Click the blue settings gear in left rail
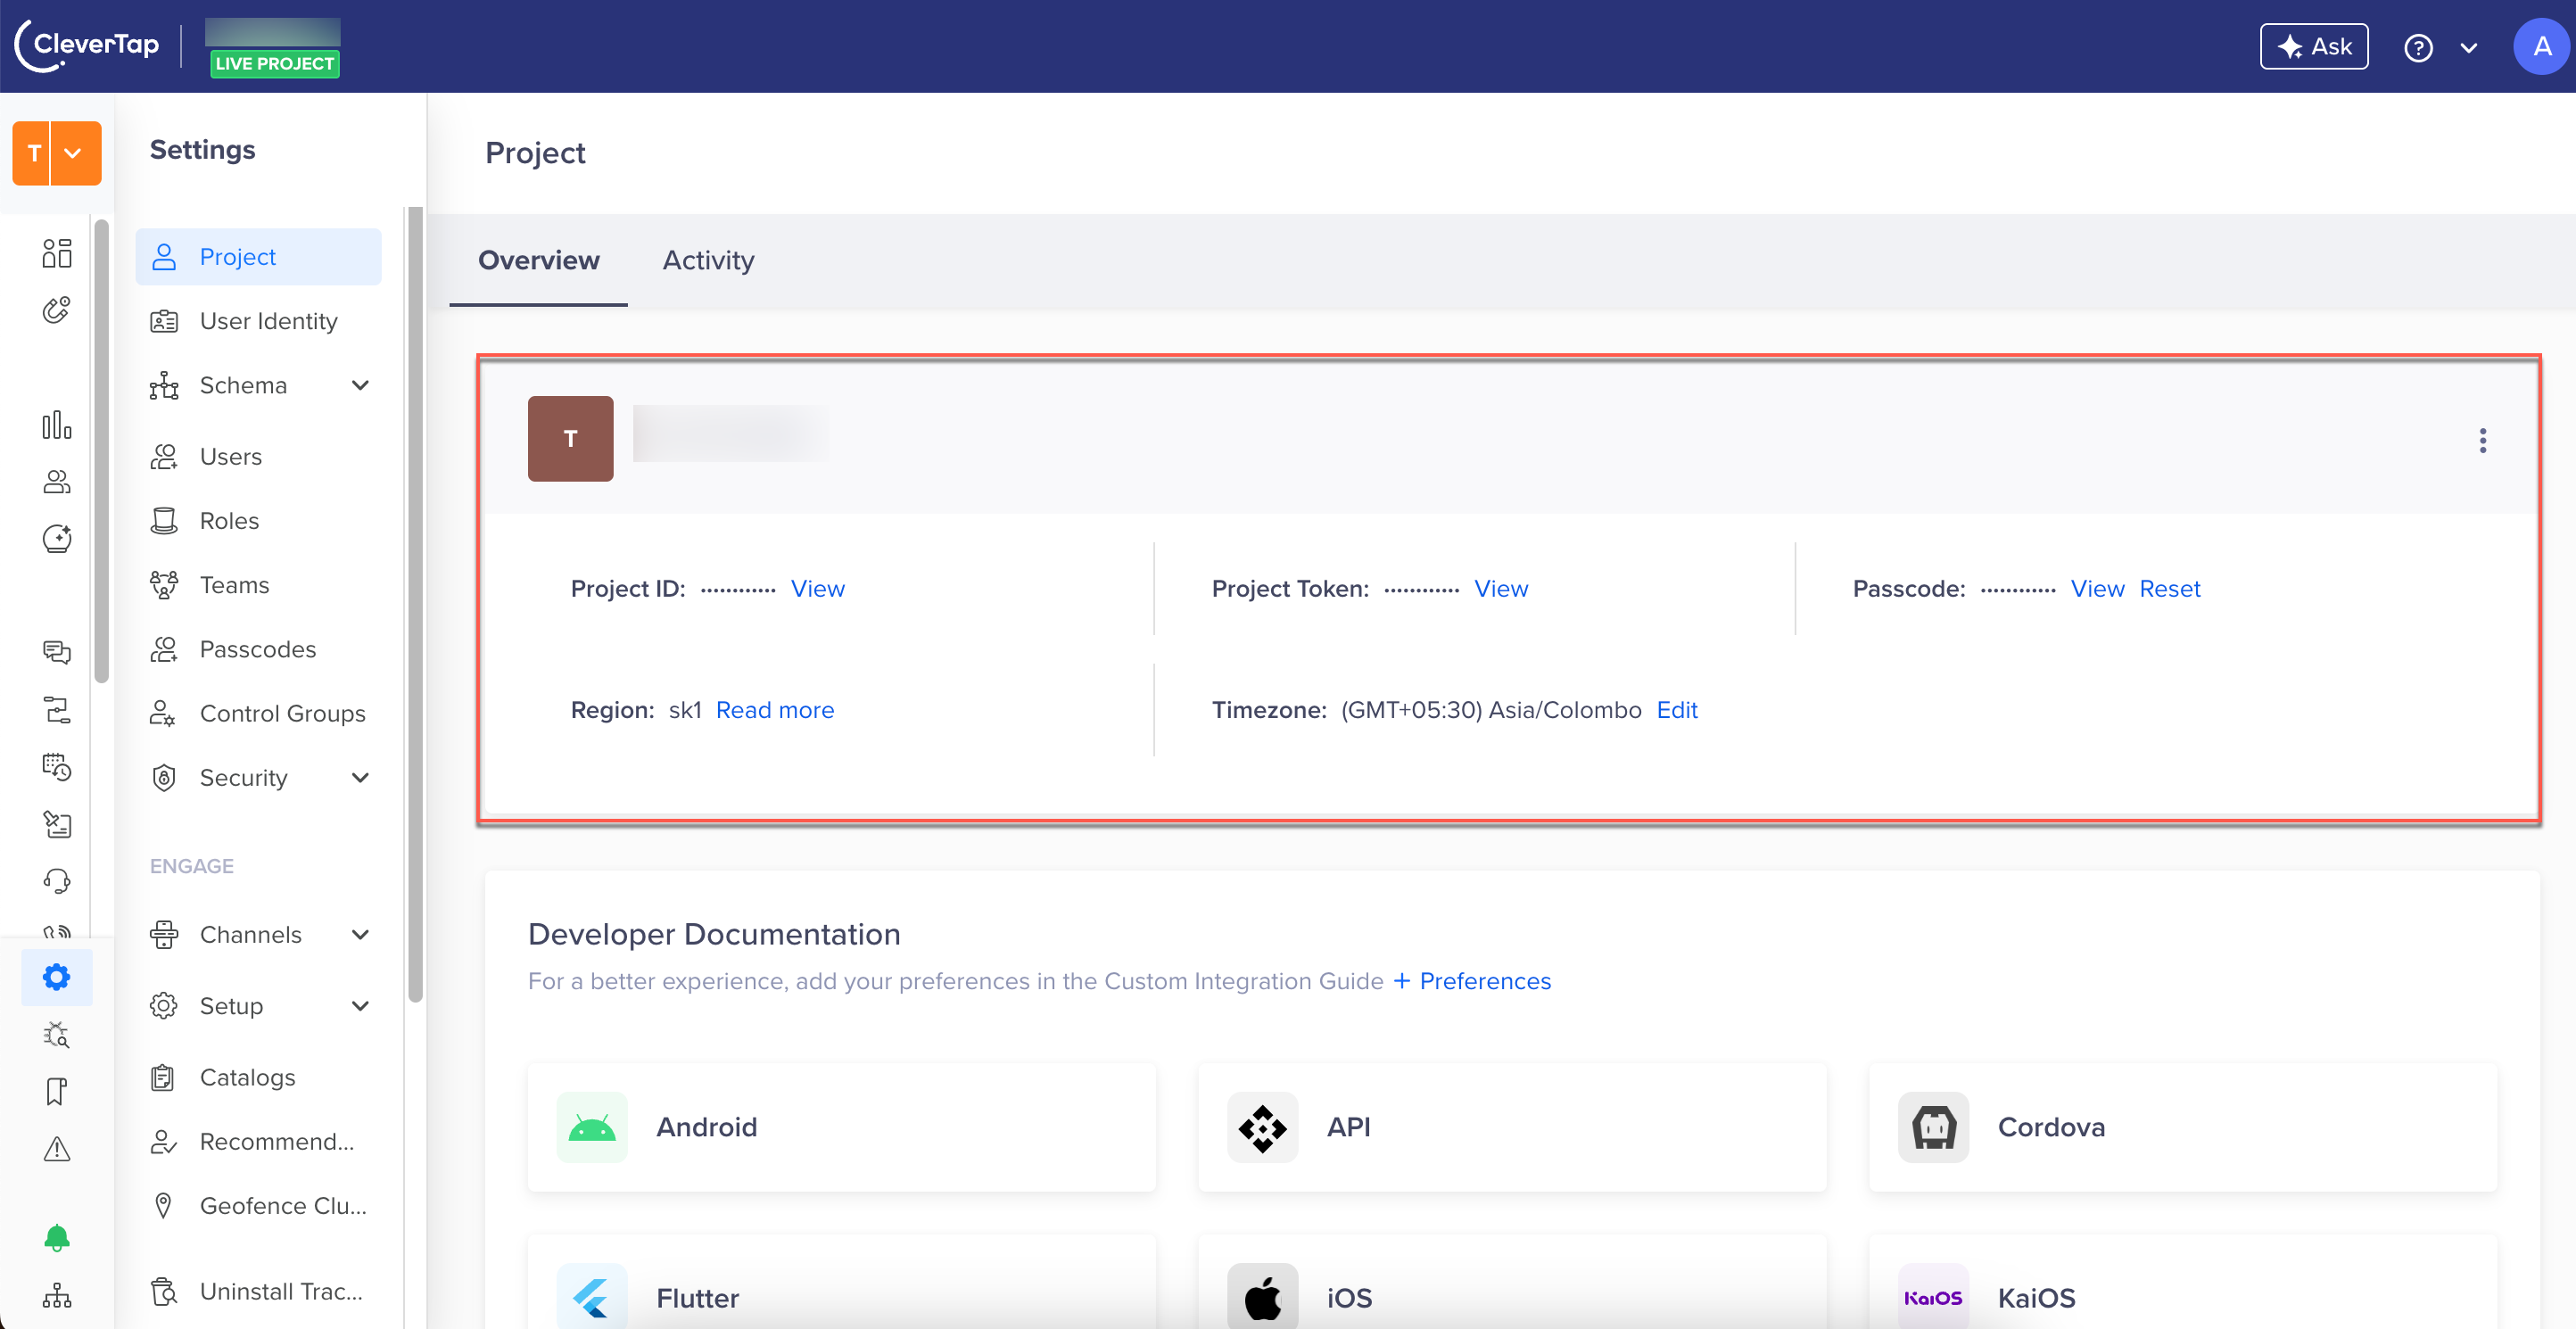 (x=57, y=977)
